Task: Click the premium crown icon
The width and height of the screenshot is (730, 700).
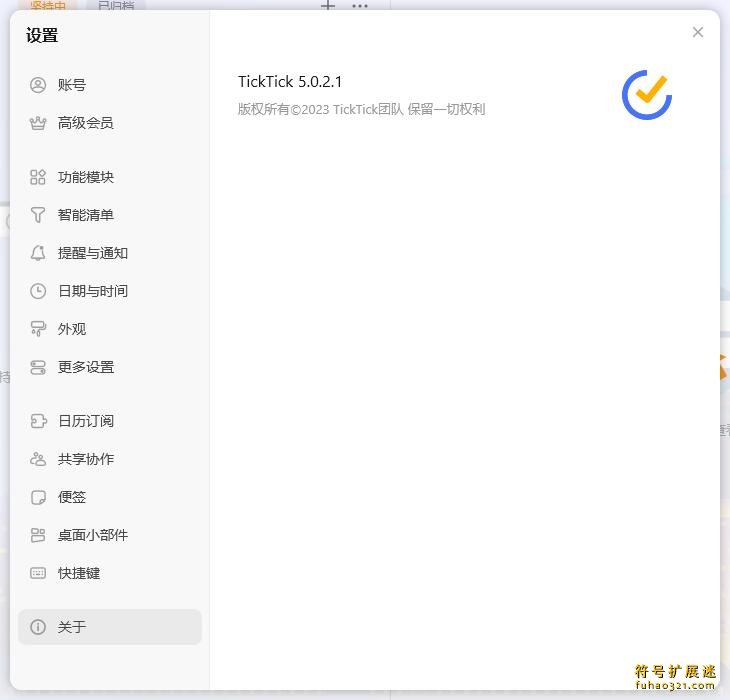Action: (38, 123)
